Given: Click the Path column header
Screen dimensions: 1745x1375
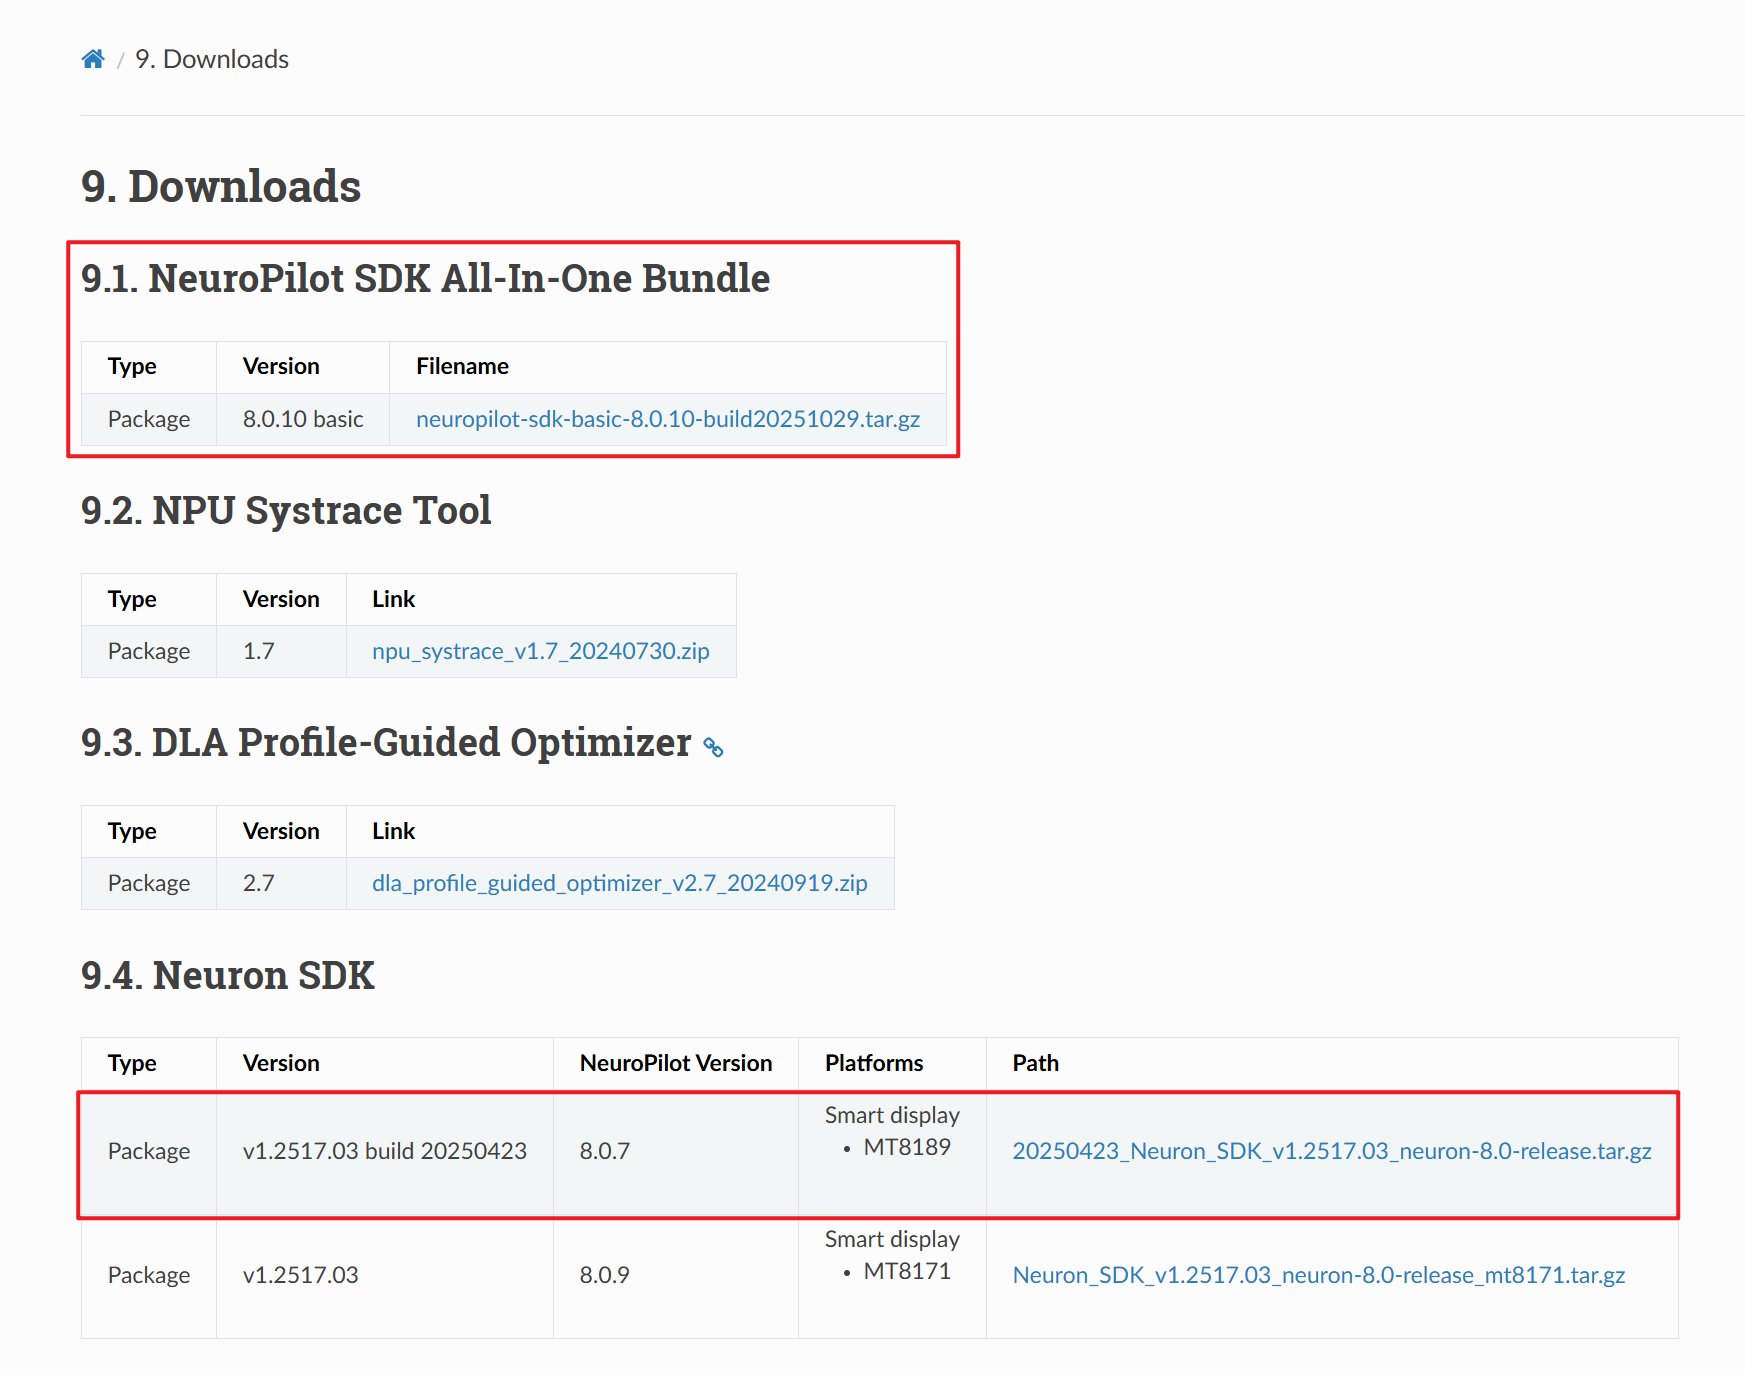Looking at the screenshot, I should 1035,1063.
